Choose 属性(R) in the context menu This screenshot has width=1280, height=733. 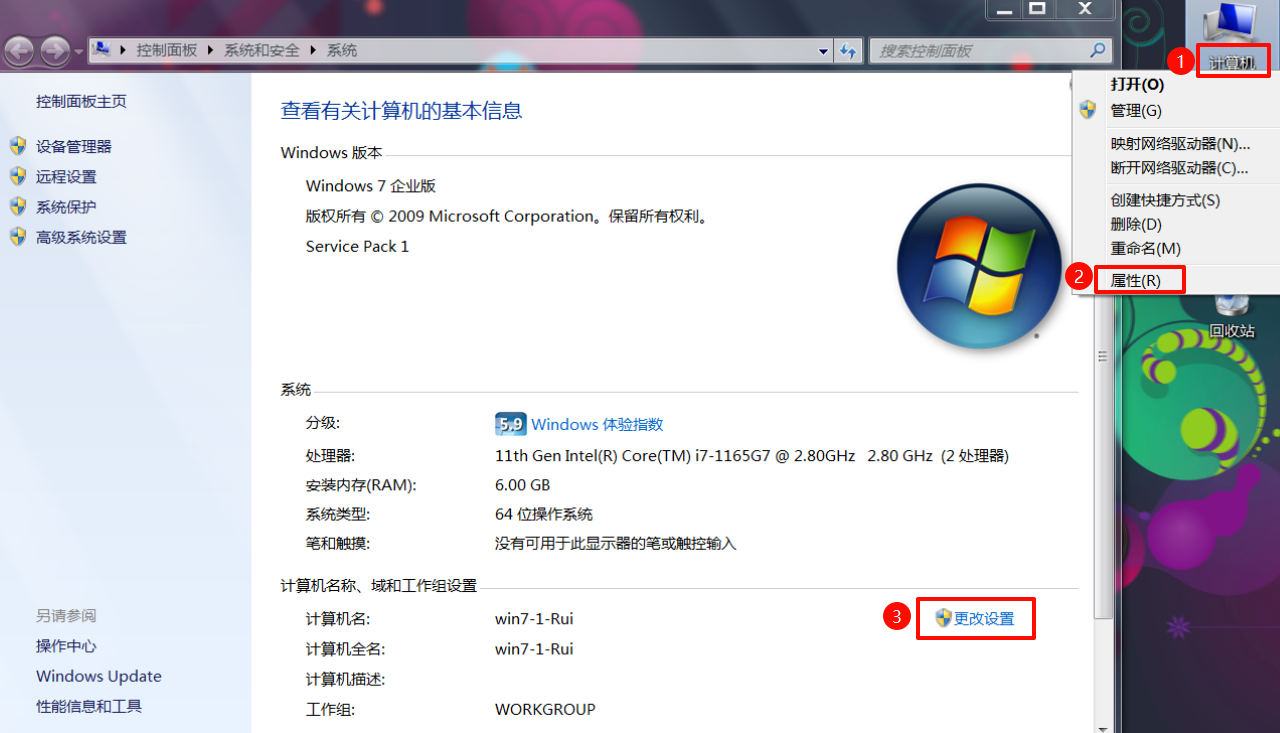[1136, 280]
